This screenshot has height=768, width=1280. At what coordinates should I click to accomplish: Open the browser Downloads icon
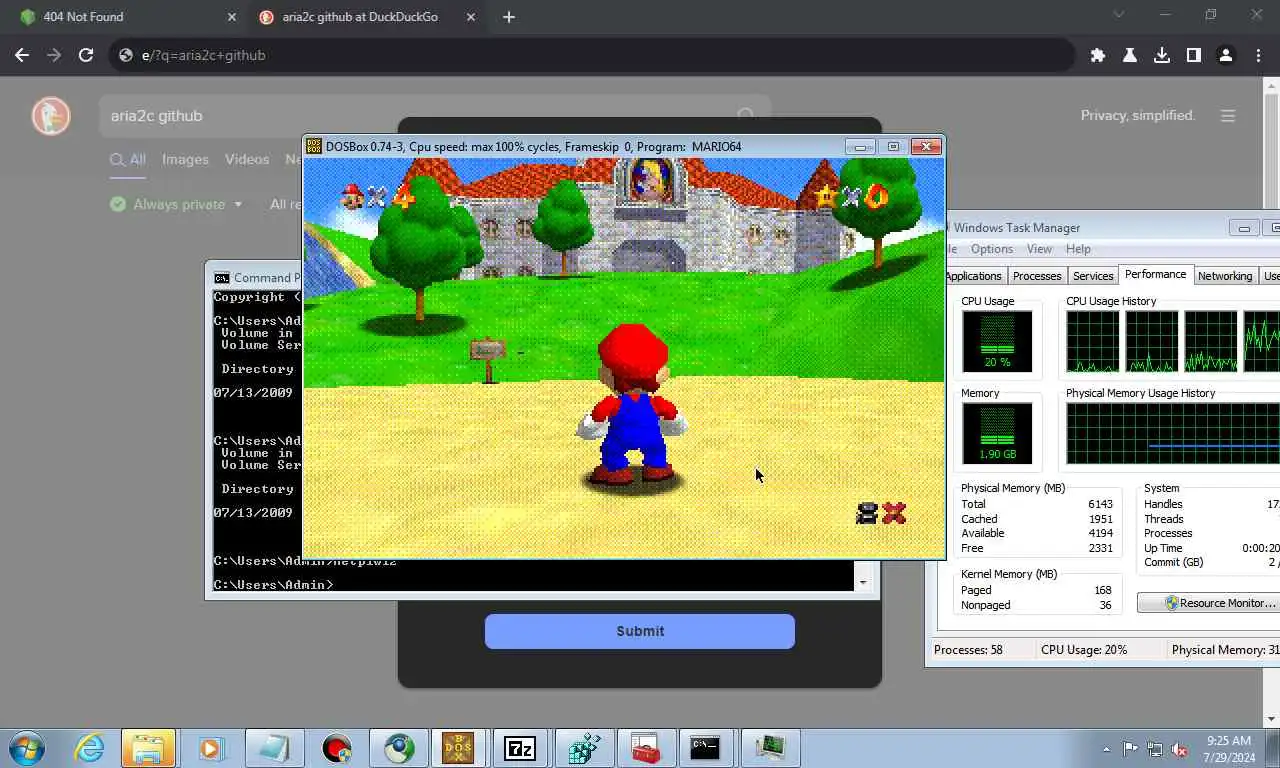click(x=1162, y=55)
